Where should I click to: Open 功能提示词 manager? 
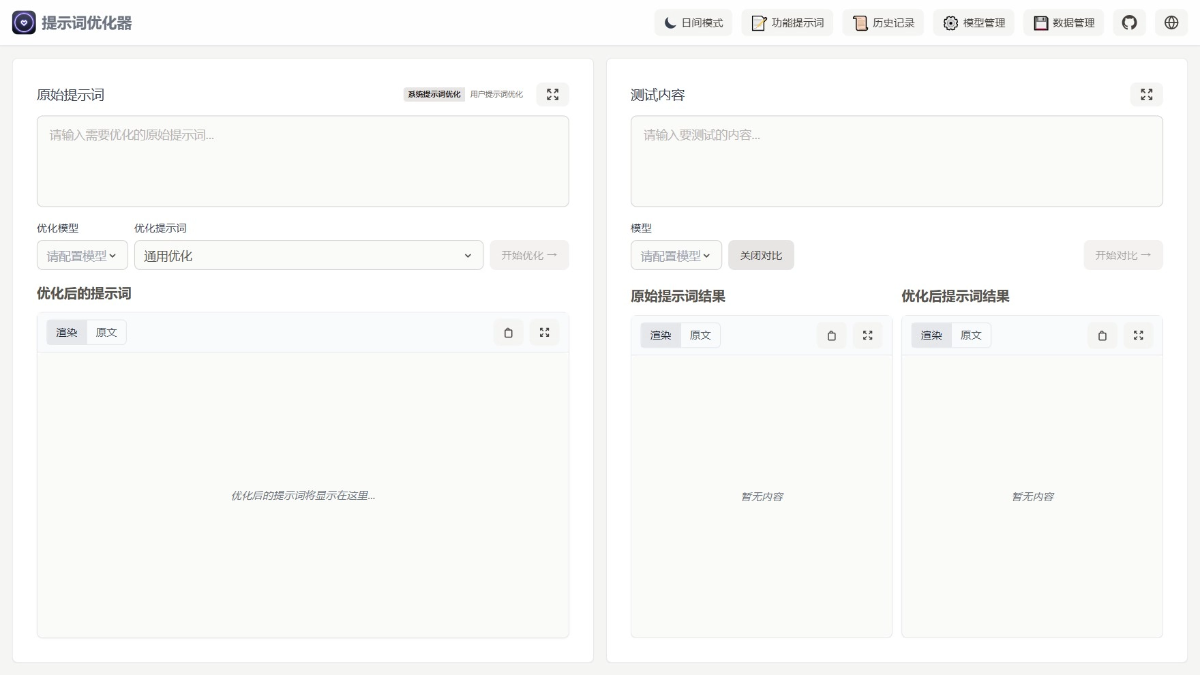(787, 22)
